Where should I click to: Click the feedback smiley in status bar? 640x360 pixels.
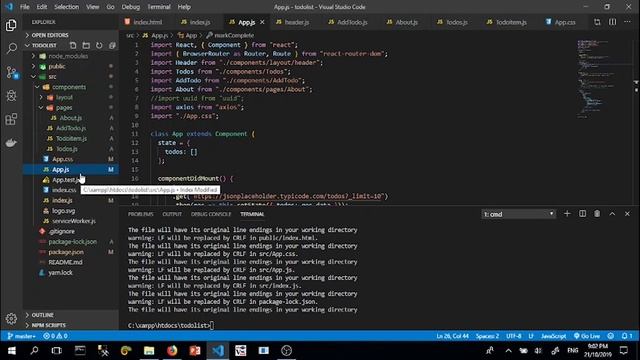(611, 336)
